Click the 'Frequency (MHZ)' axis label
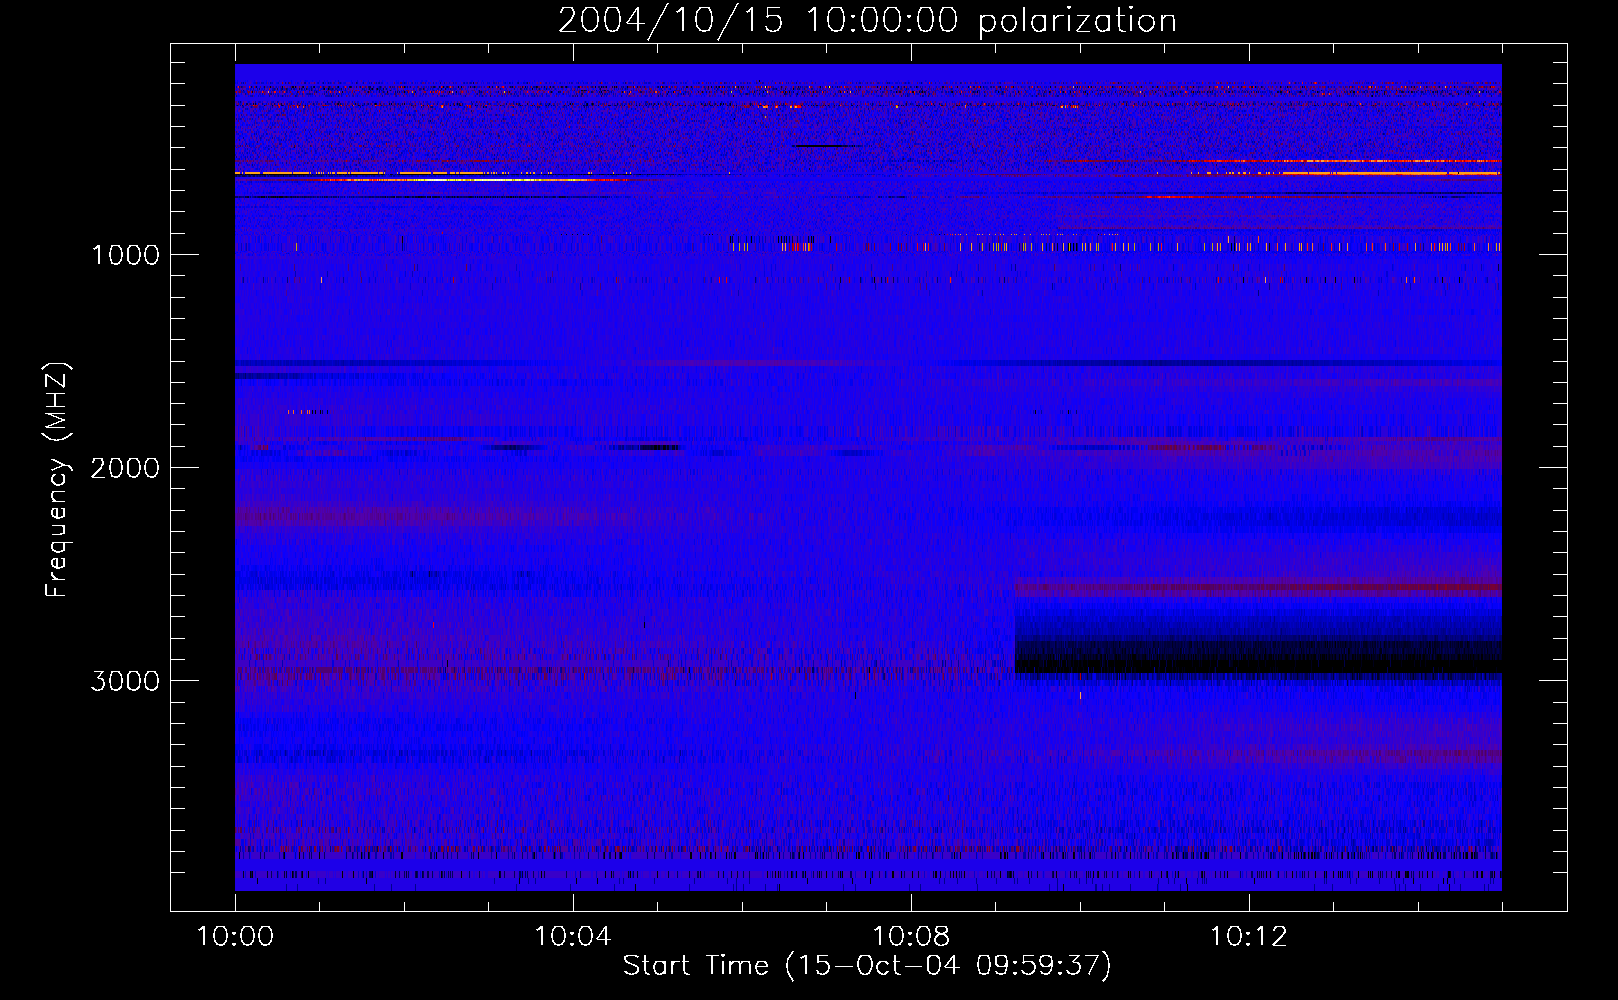The height and width of the screenshot is (1000, 1618). coord(57,480)
